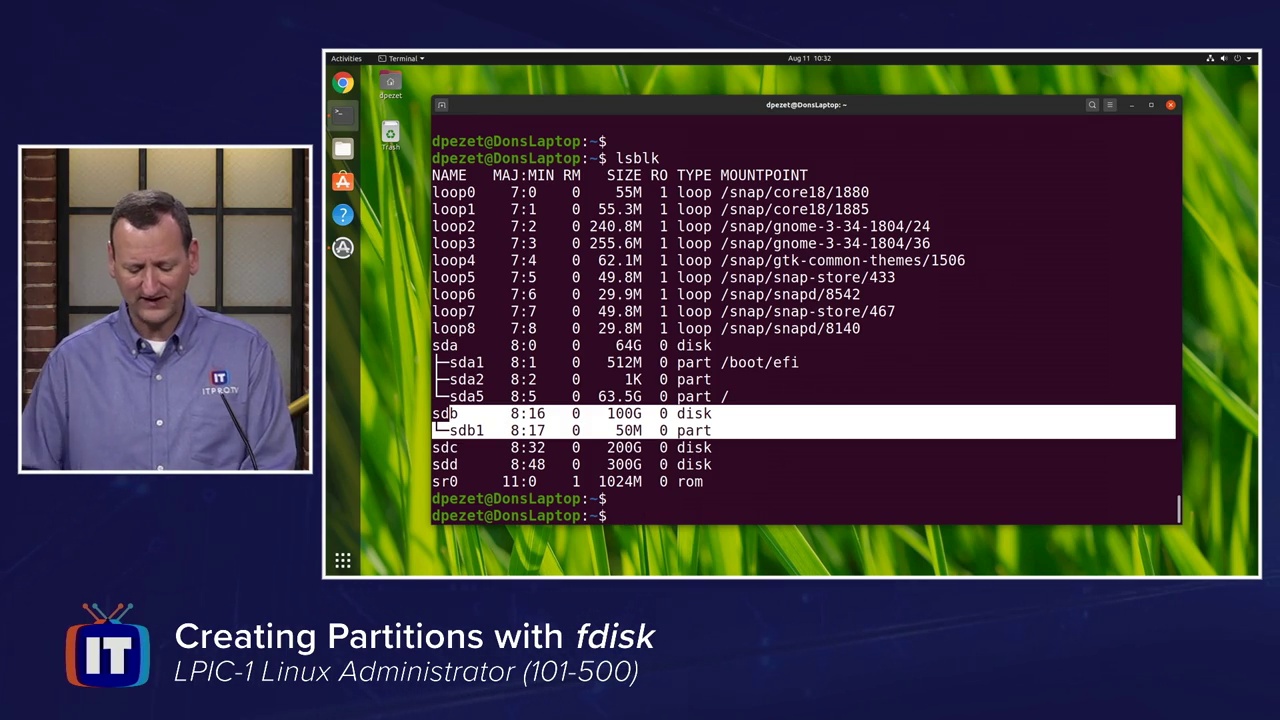
Task: Open Software Updater from the dock
Action: pos(343,247)
